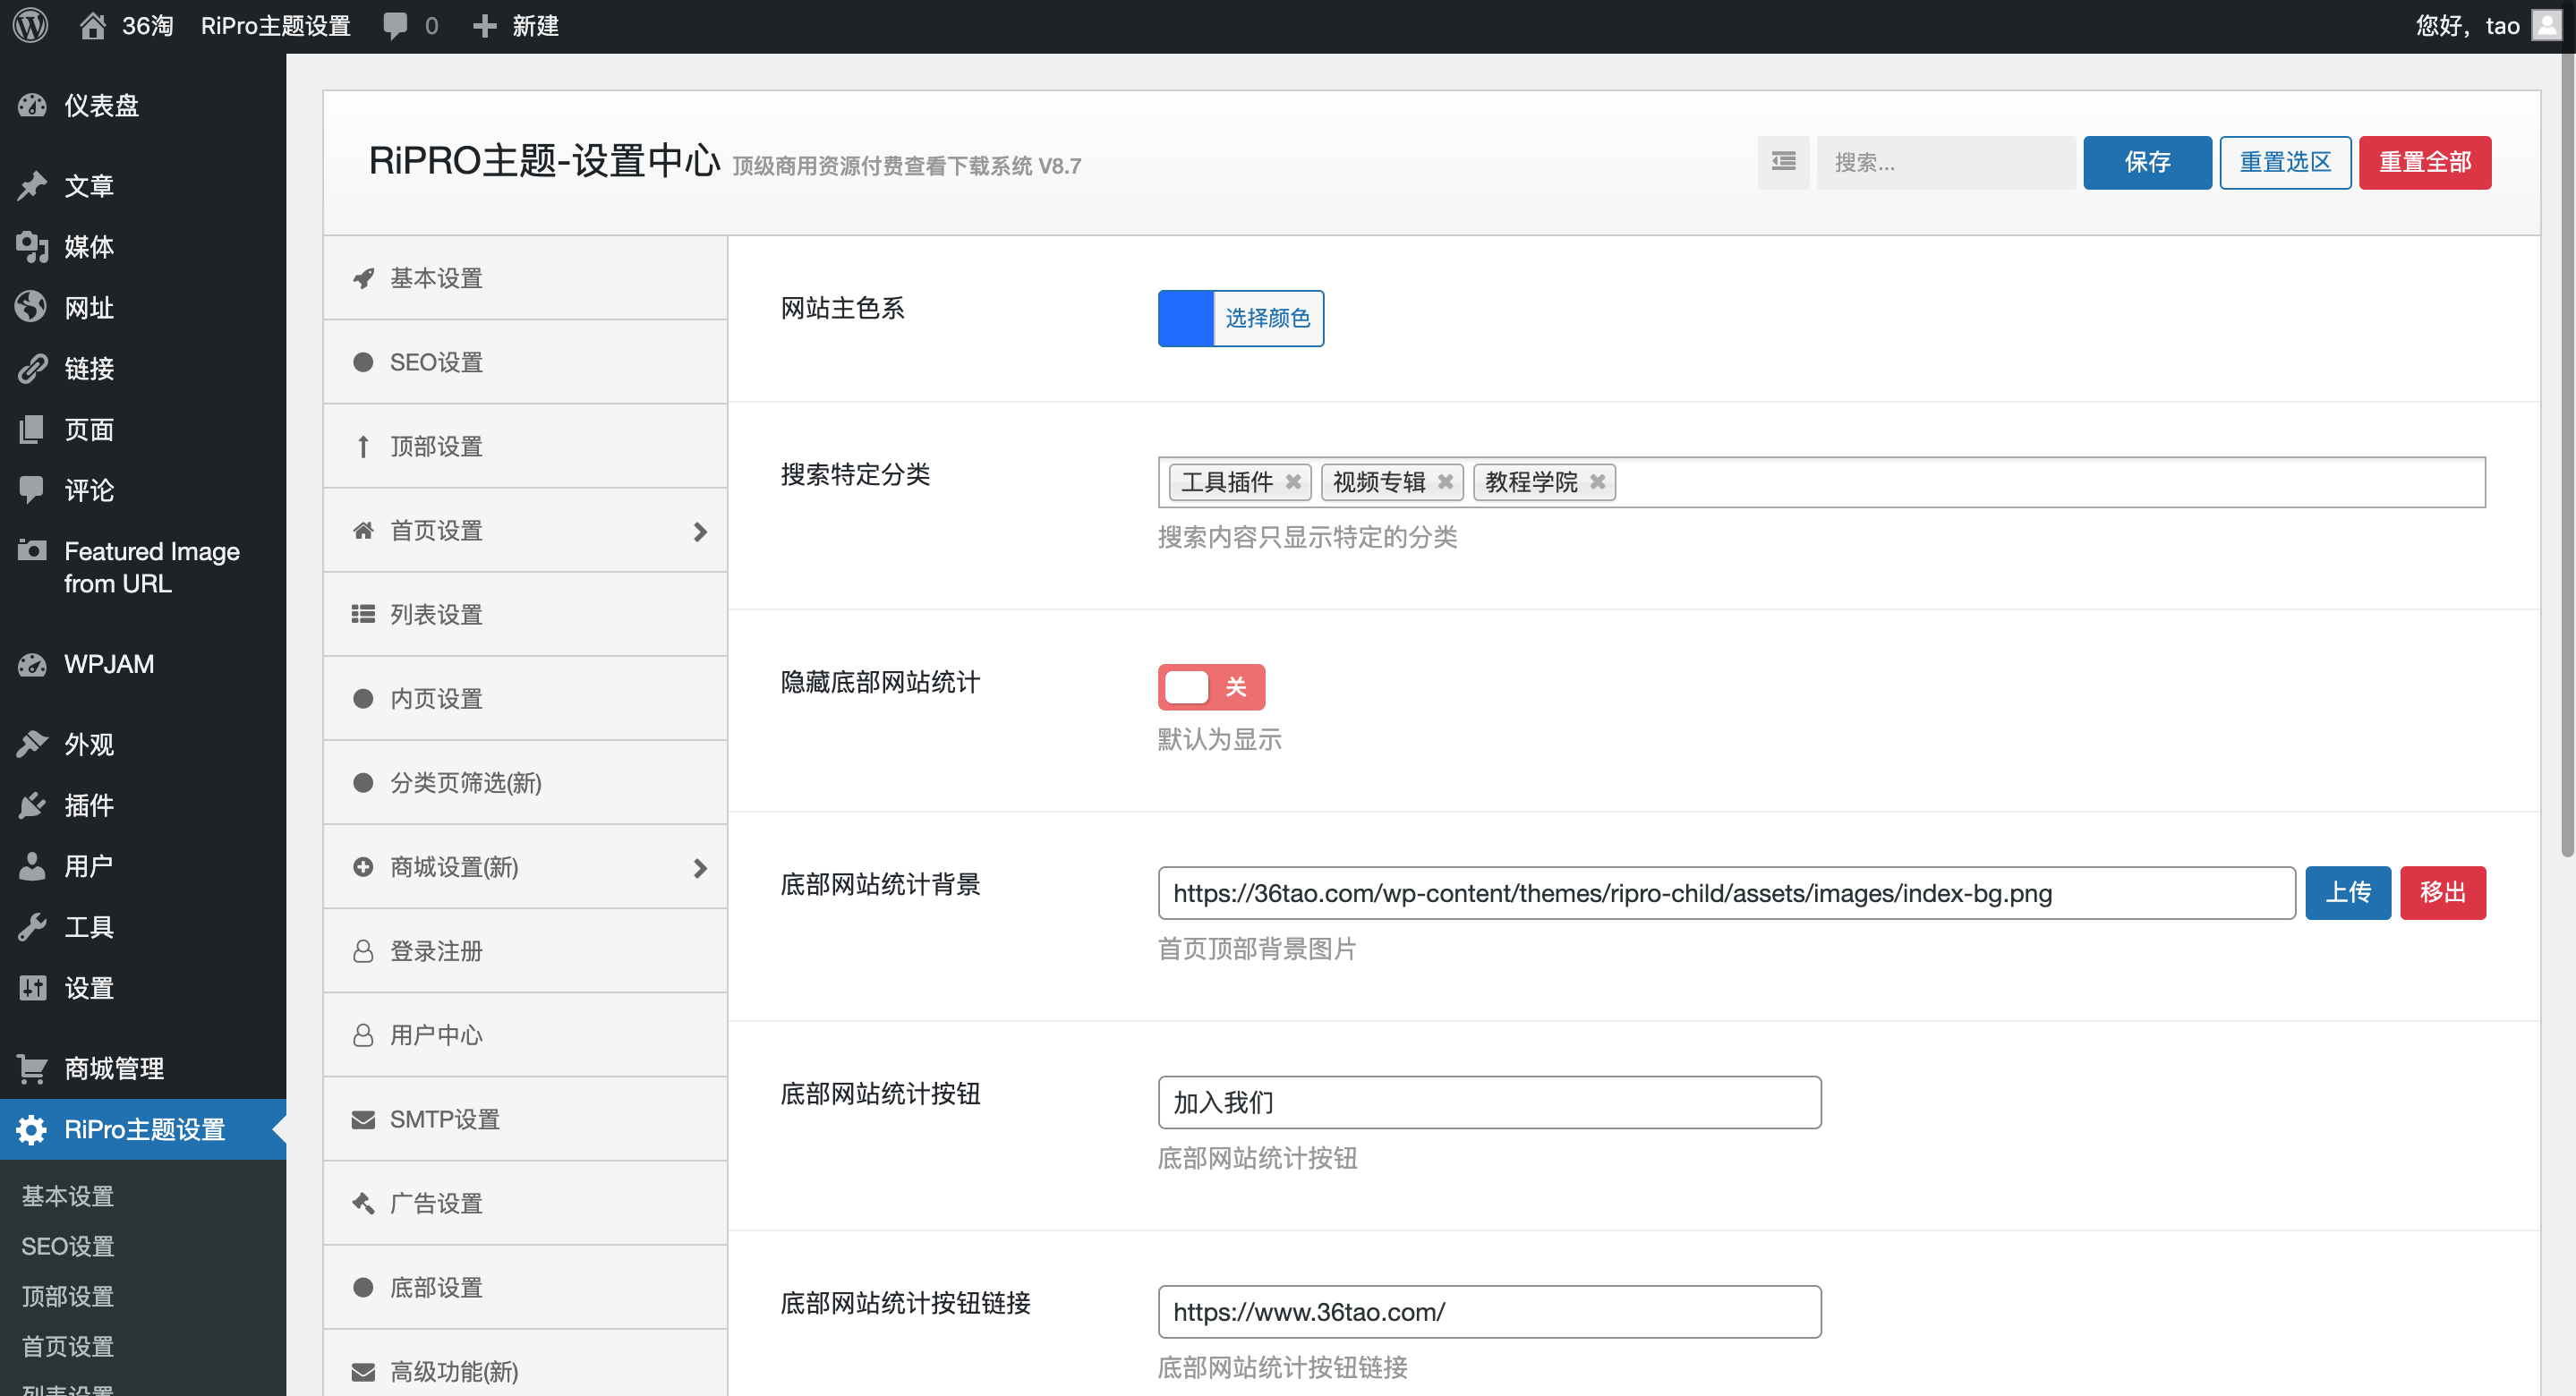This screenshot has width=2576, height=1396.
Task: Click the 上传 upload button
Action: [x=2348, y=892]
